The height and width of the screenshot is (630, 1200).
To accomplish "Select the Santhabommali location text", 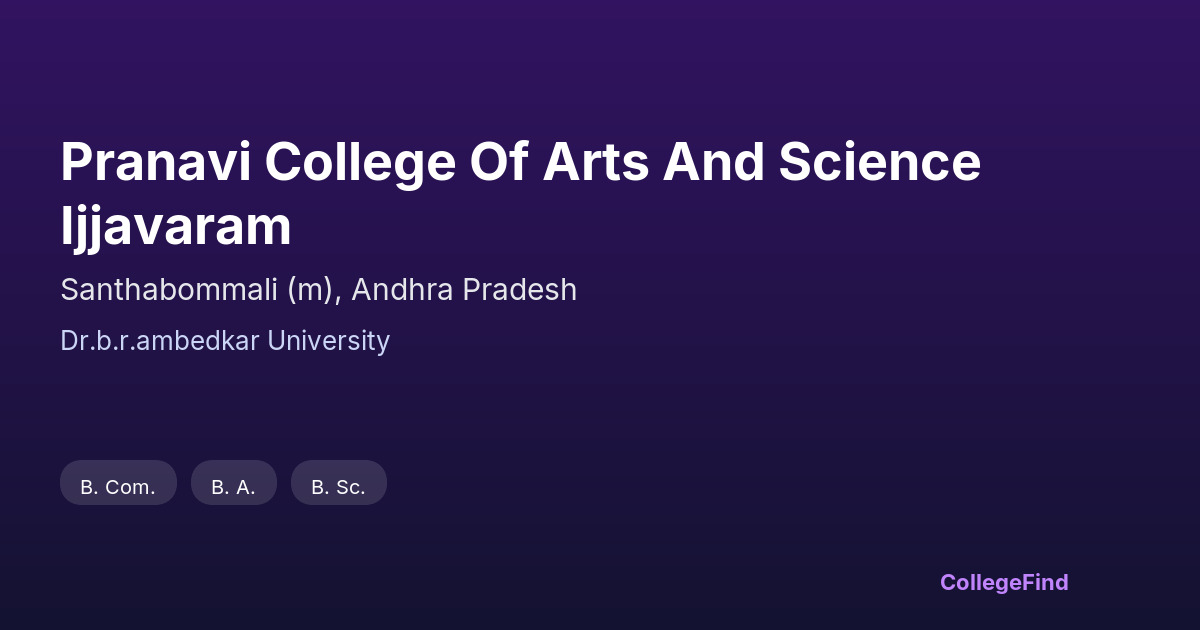I will [x=168, y=290].
